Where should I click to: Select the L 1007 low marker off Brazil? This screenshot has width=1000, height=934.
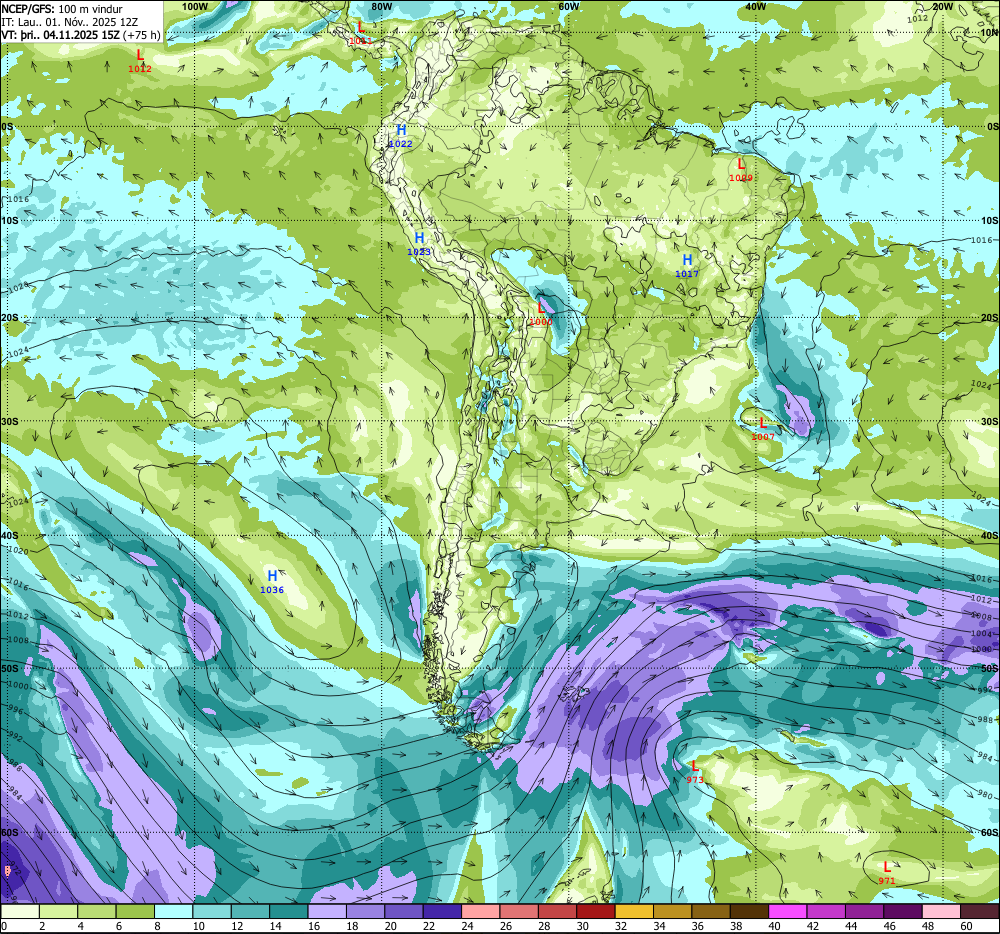tap(763, 428)
